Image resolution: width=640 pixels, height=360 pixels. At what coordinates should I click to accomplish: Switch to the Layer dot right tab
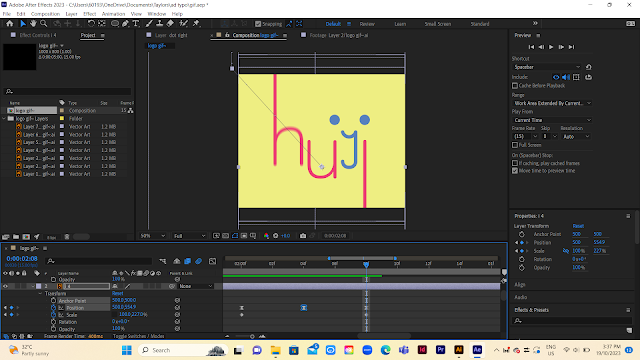coord(171,35)
